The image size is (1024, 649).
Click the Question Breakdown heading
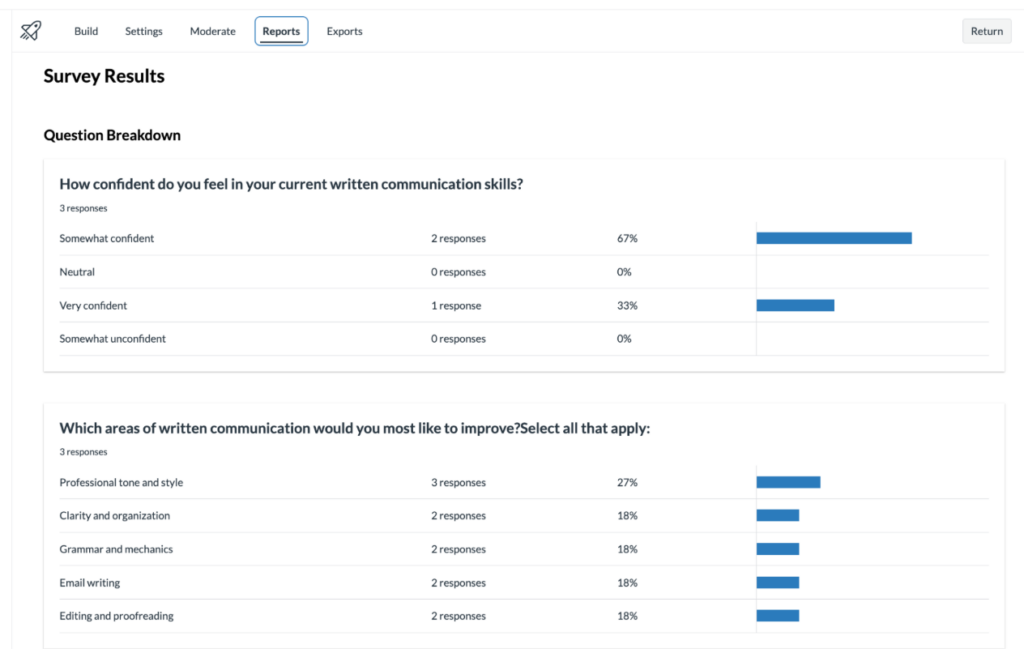(x=112, y=135)
